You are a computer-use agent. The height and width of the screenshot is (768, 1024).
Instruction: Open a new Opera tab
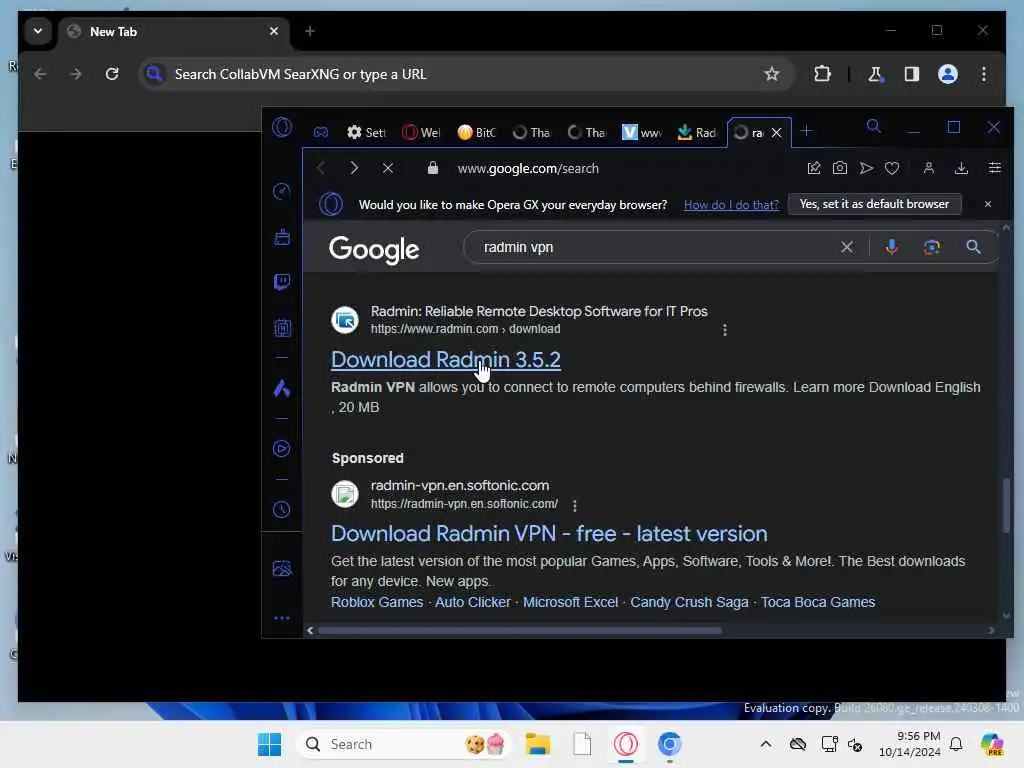(807, 131)
